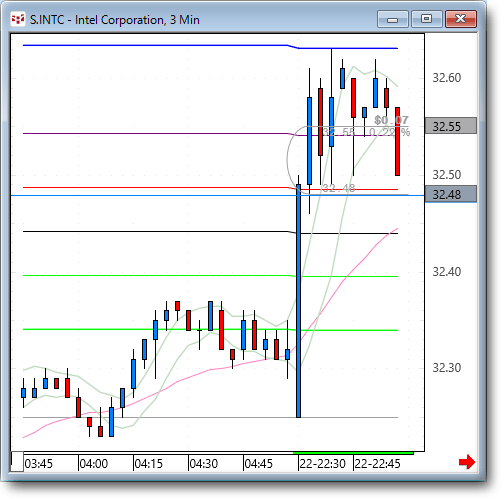This screenshot has height=499, width=504.
Task: Click the 04:15 time axis label
Action: 149,464
